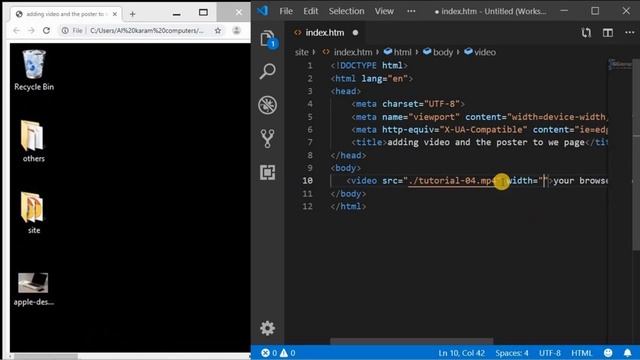The width and height of the screenshot is (640, 360).
Task: Click the unsaved dot on index.htm tab
Action: [355, 33]
